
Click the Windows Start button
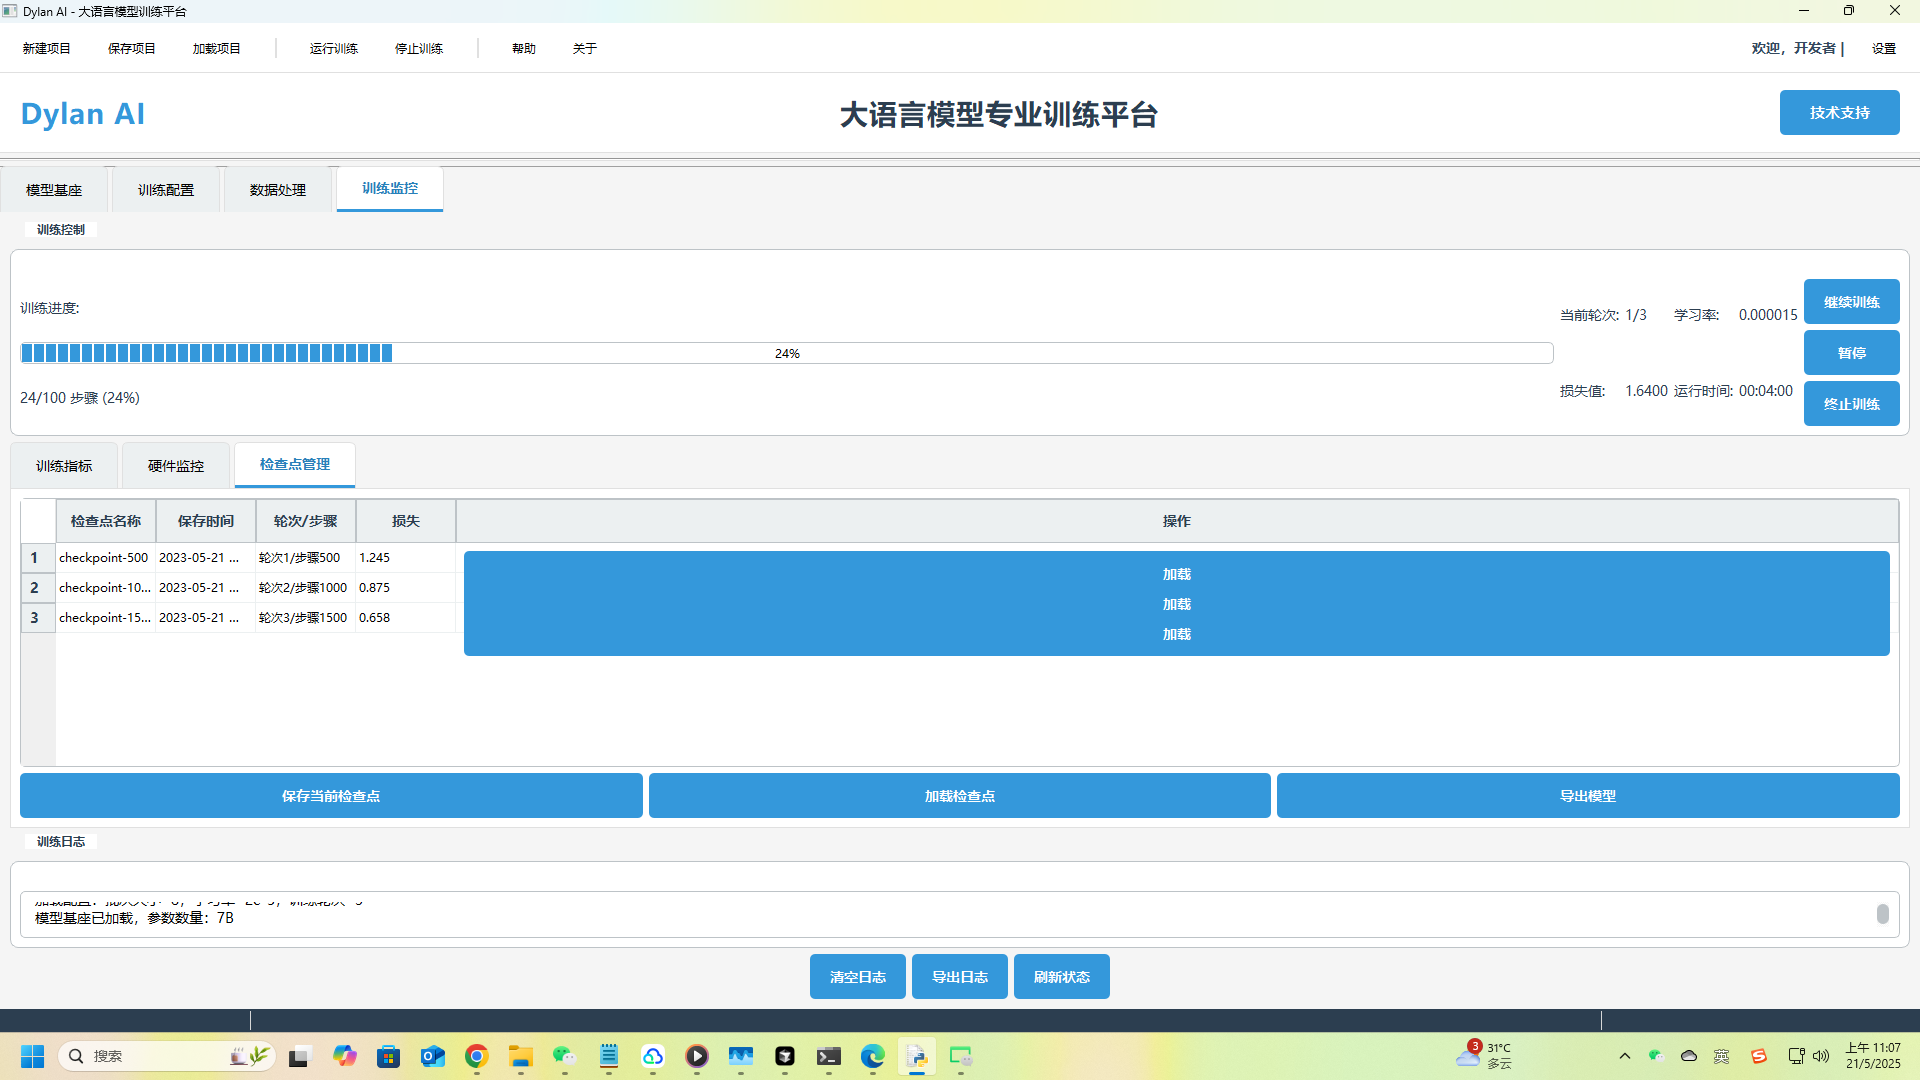click(32, 1056)
